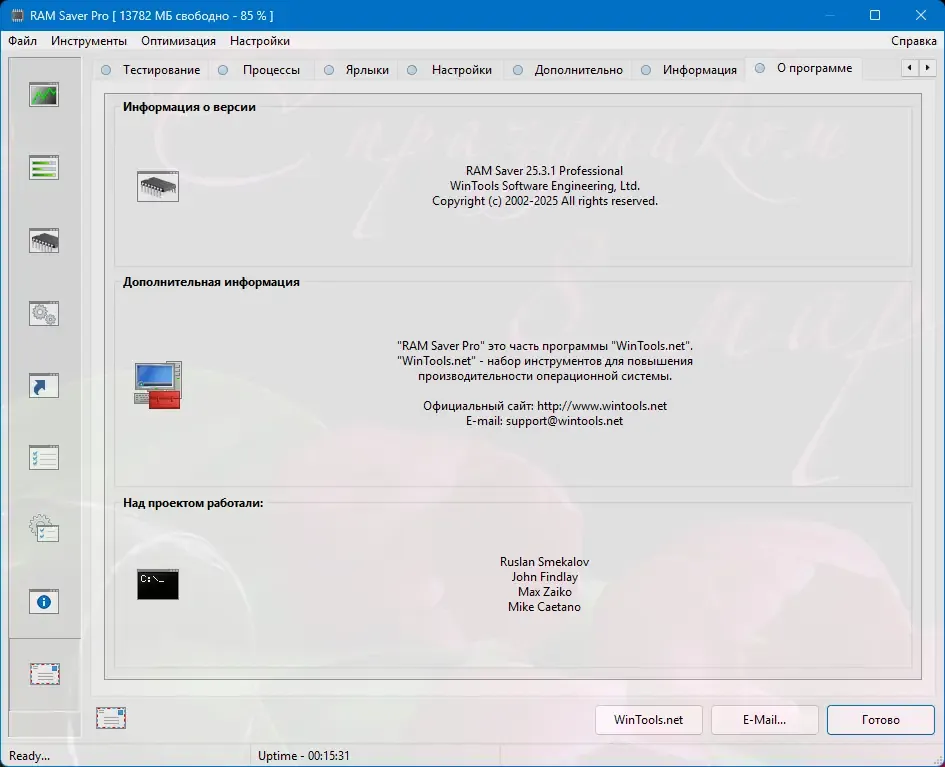Open the checklist settings sidebar icon
945x767 pixels.
tap(44, 458)
